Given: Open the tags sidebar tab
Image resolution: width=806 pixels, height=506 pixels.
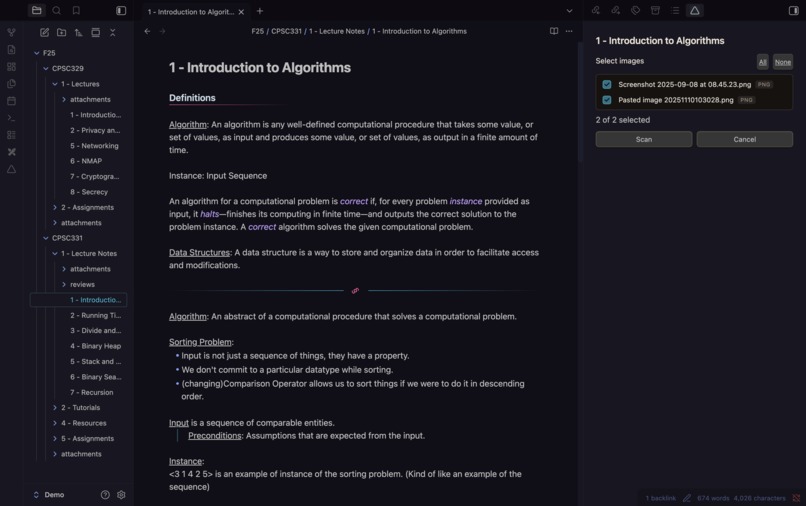Looking at the screenshot, I should [x=635, y=10].
